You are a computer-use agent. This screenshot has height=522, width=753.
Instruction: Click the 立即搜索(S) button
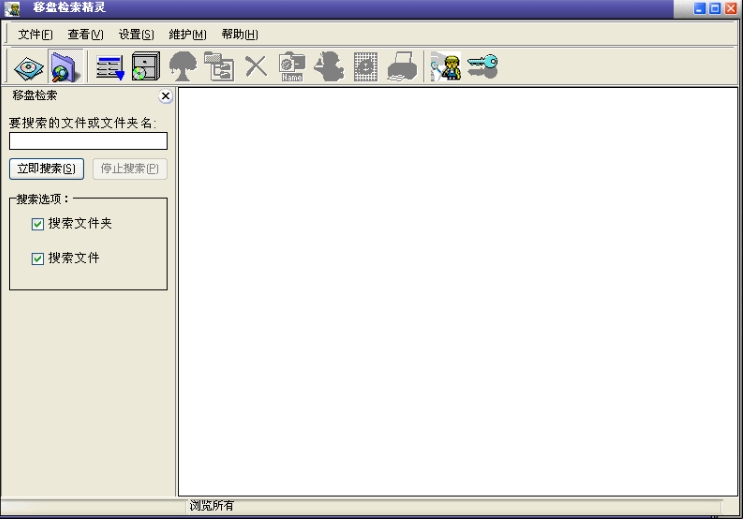point(47,169)
